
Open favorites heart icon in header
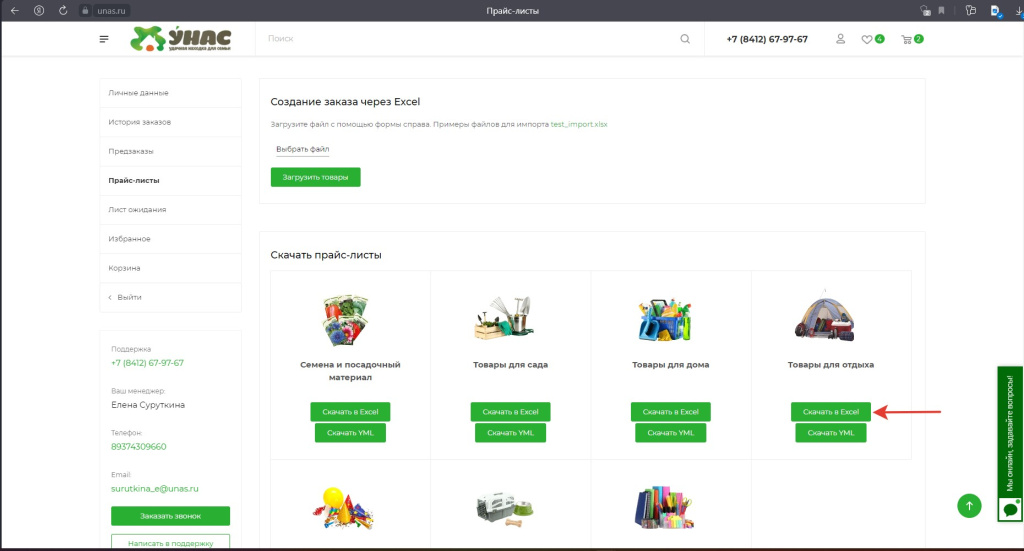pos(867,40)
